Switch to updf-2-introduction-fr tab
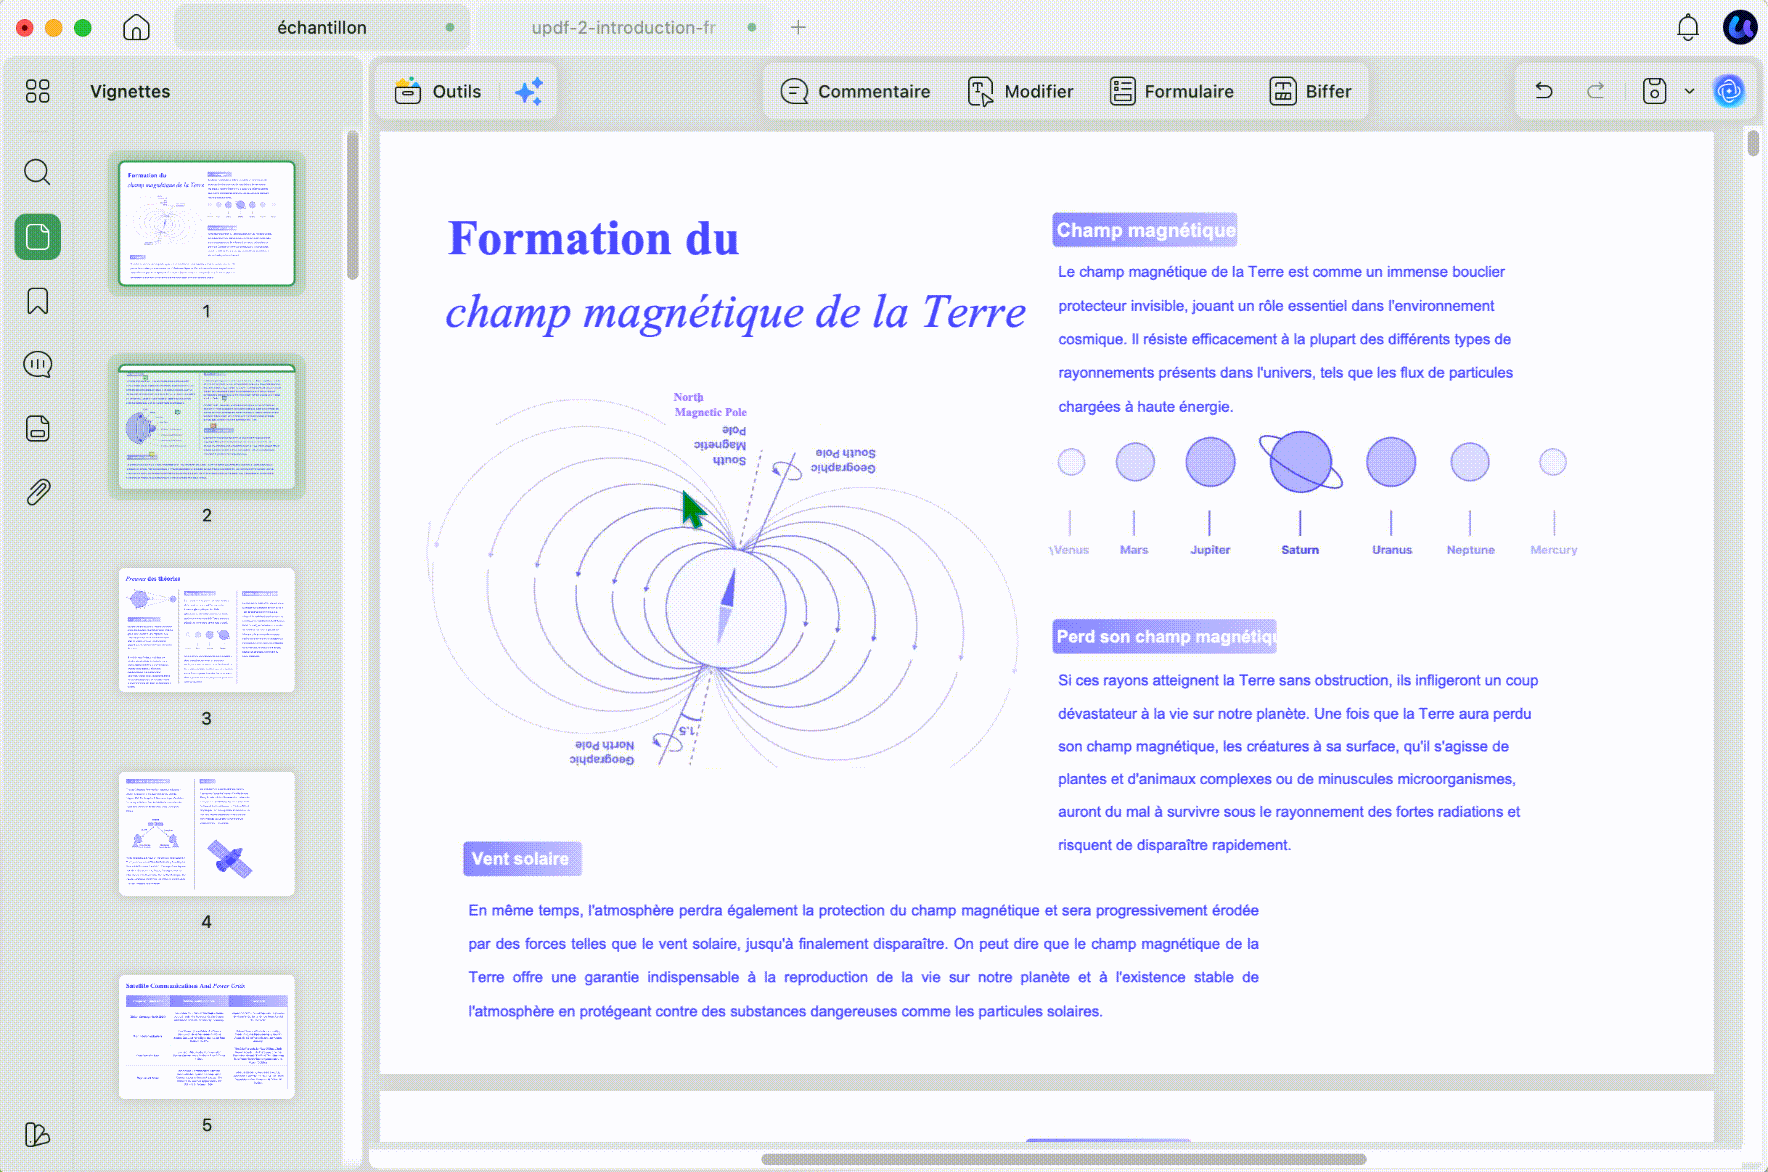 click(623, 27)
